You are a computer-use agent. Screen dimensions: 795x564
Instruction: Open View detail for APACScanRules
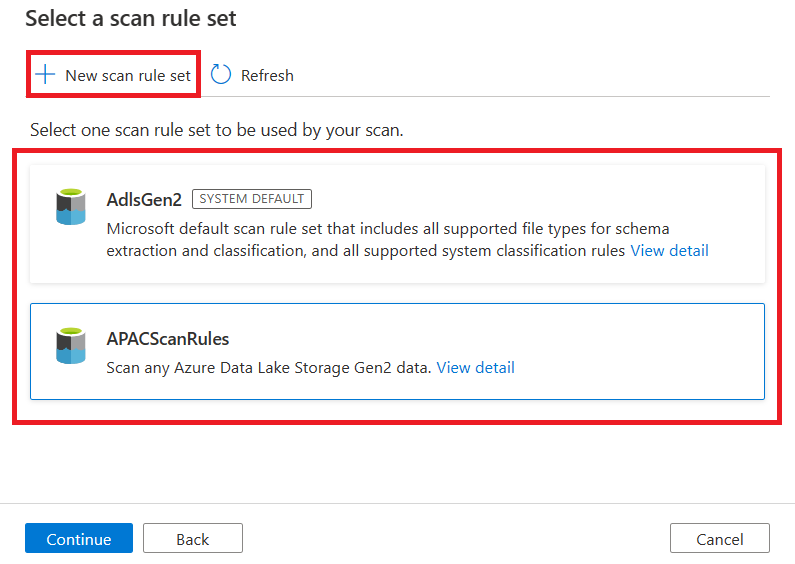tap(475, 367)
